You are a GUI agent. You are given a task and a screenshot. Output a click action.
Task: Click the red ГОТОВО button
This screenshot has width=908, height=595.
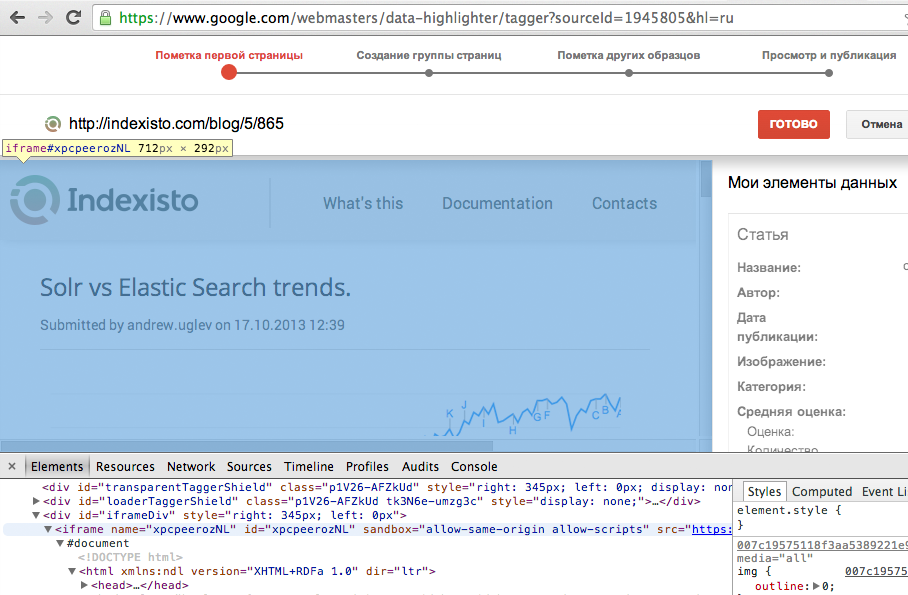[793, 124]
